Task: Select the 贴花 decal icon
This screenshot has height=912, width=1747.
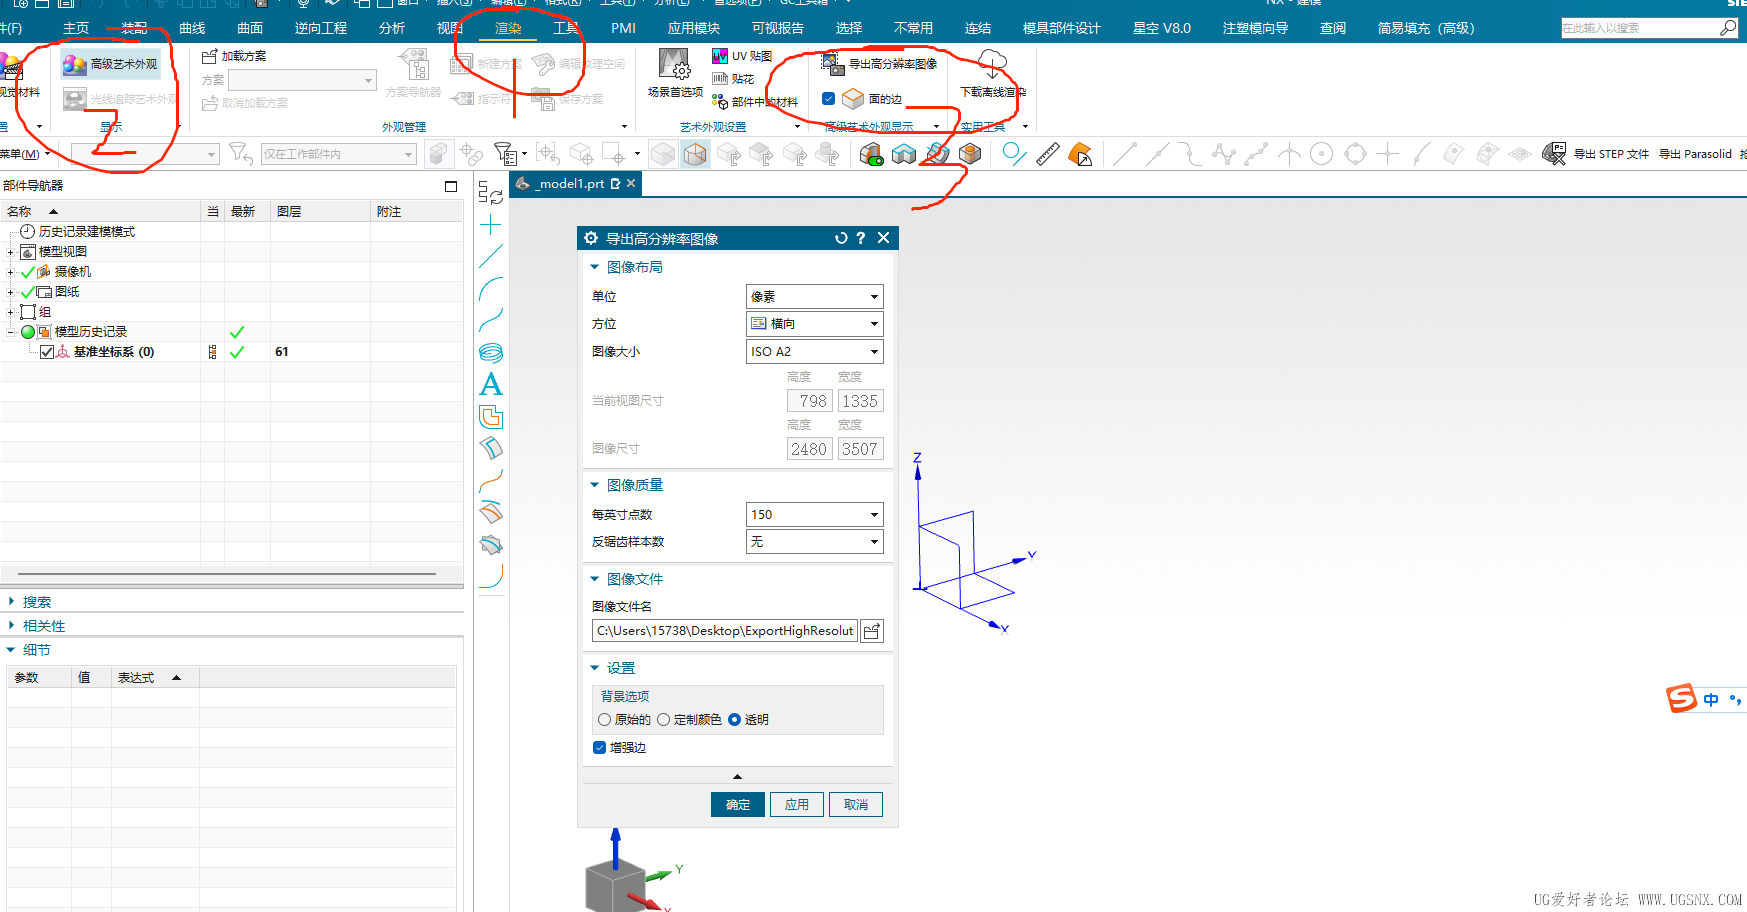Action: click(x=720, y=78)
